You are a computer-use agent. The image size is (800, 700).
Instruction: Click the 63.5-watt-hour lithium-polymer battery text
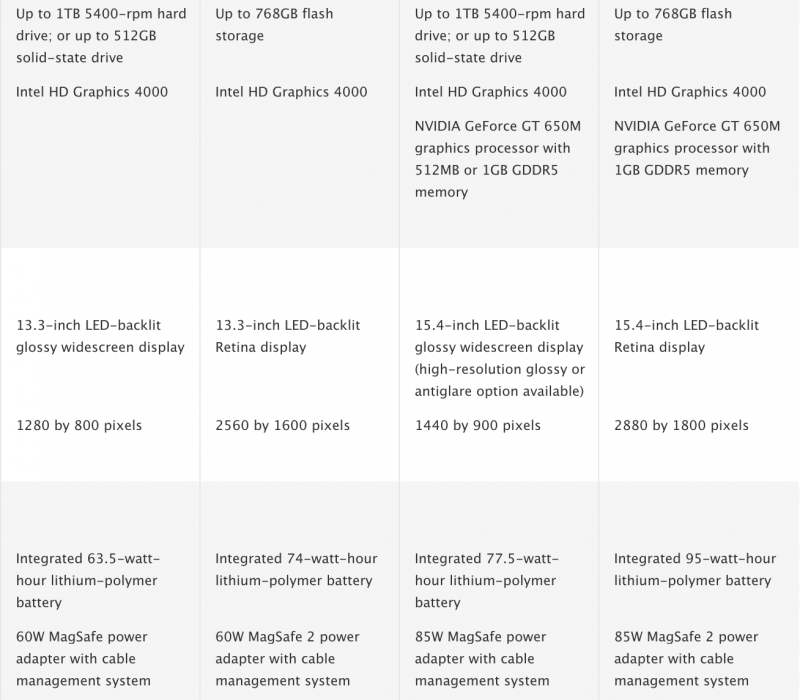88,581
